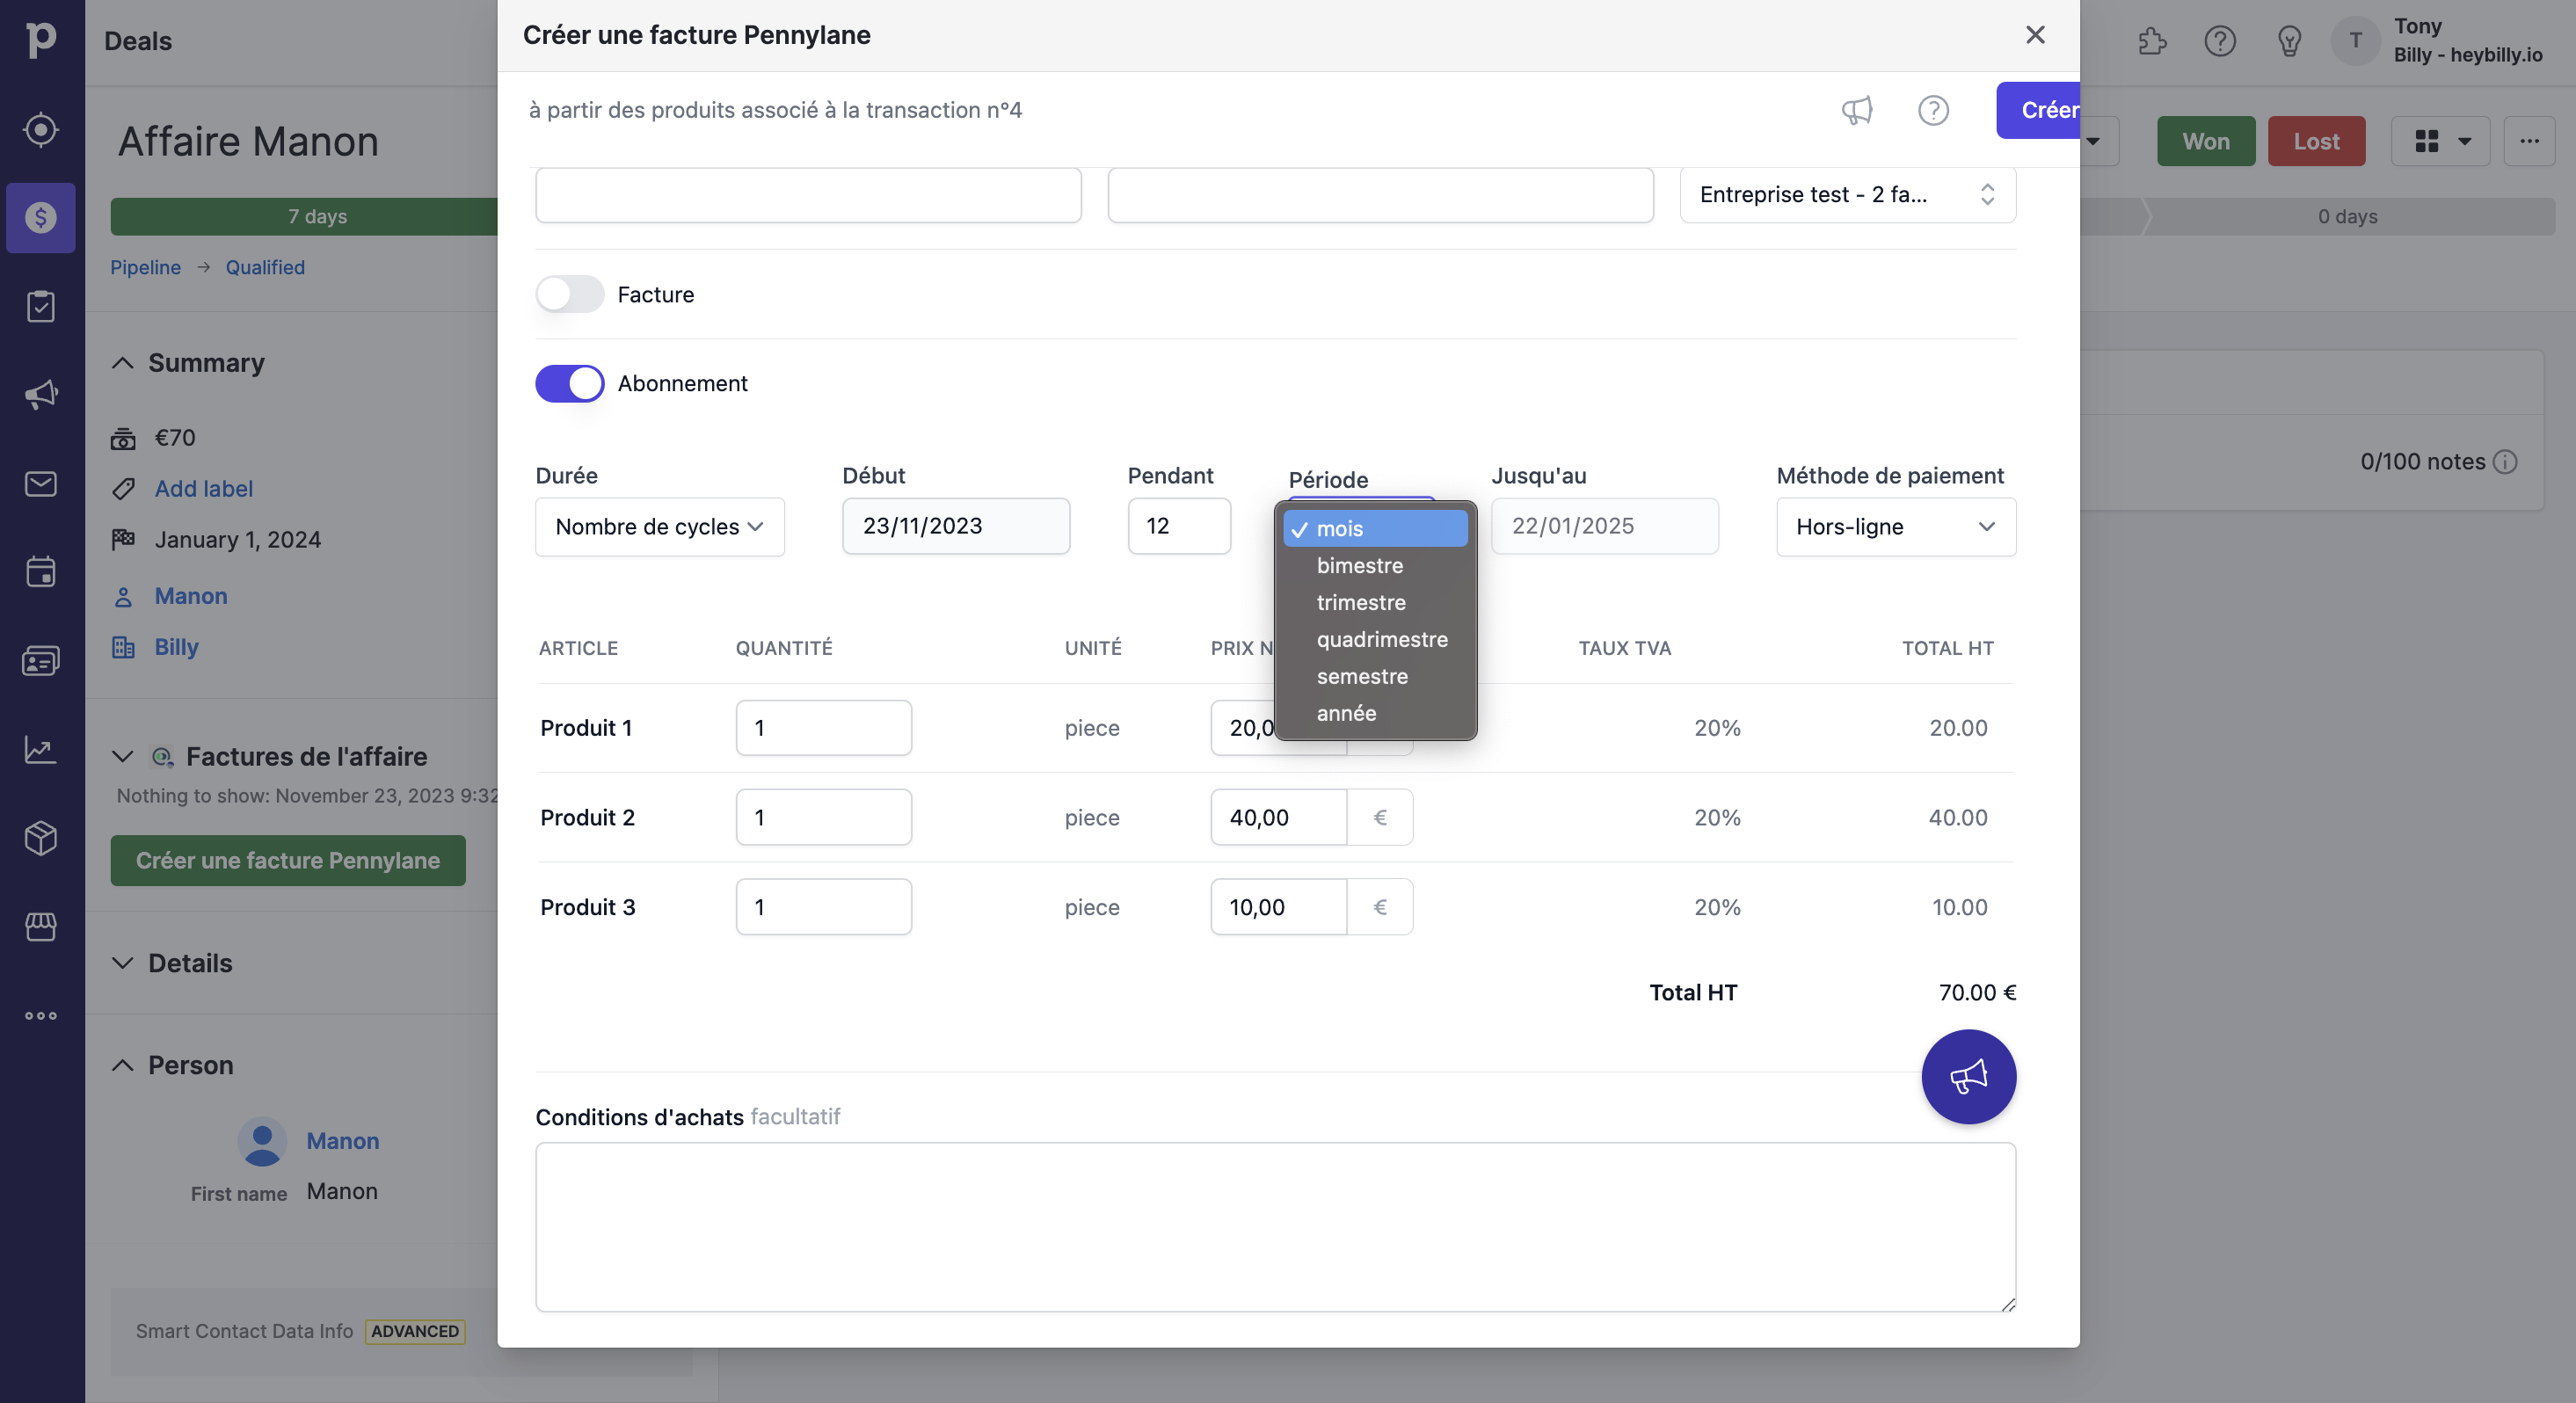Click Conditions d'achats text area
Image resolution: width=2576 pixels, height=1403 pixels.
pos(1275,1227)
